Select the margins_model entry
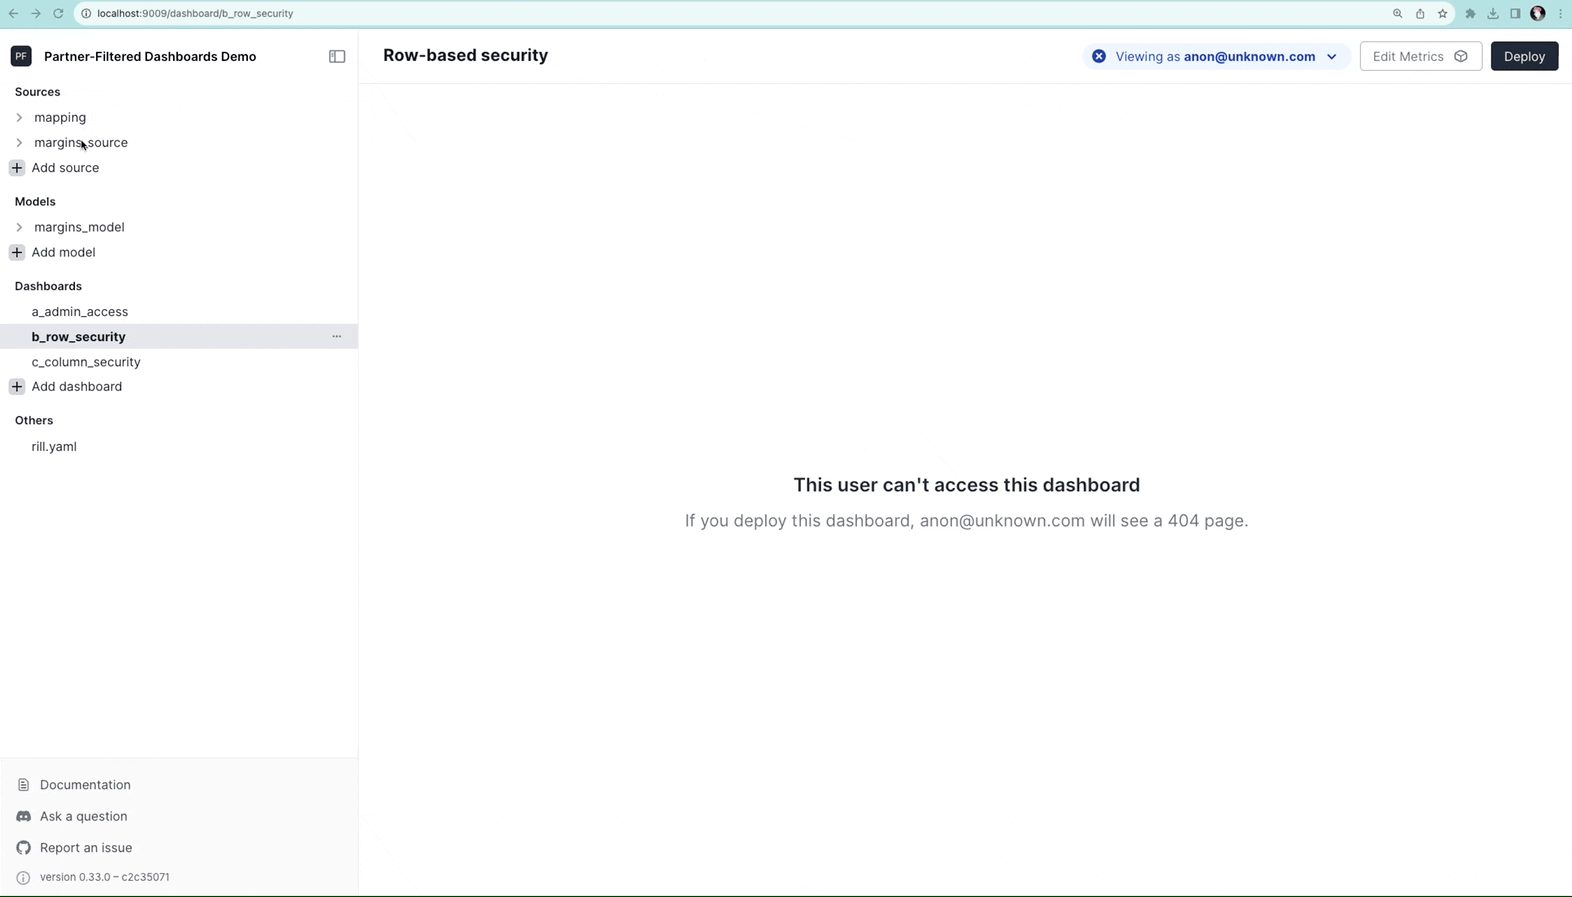This screenshot has height=897, width=1572. click(79, 228)
